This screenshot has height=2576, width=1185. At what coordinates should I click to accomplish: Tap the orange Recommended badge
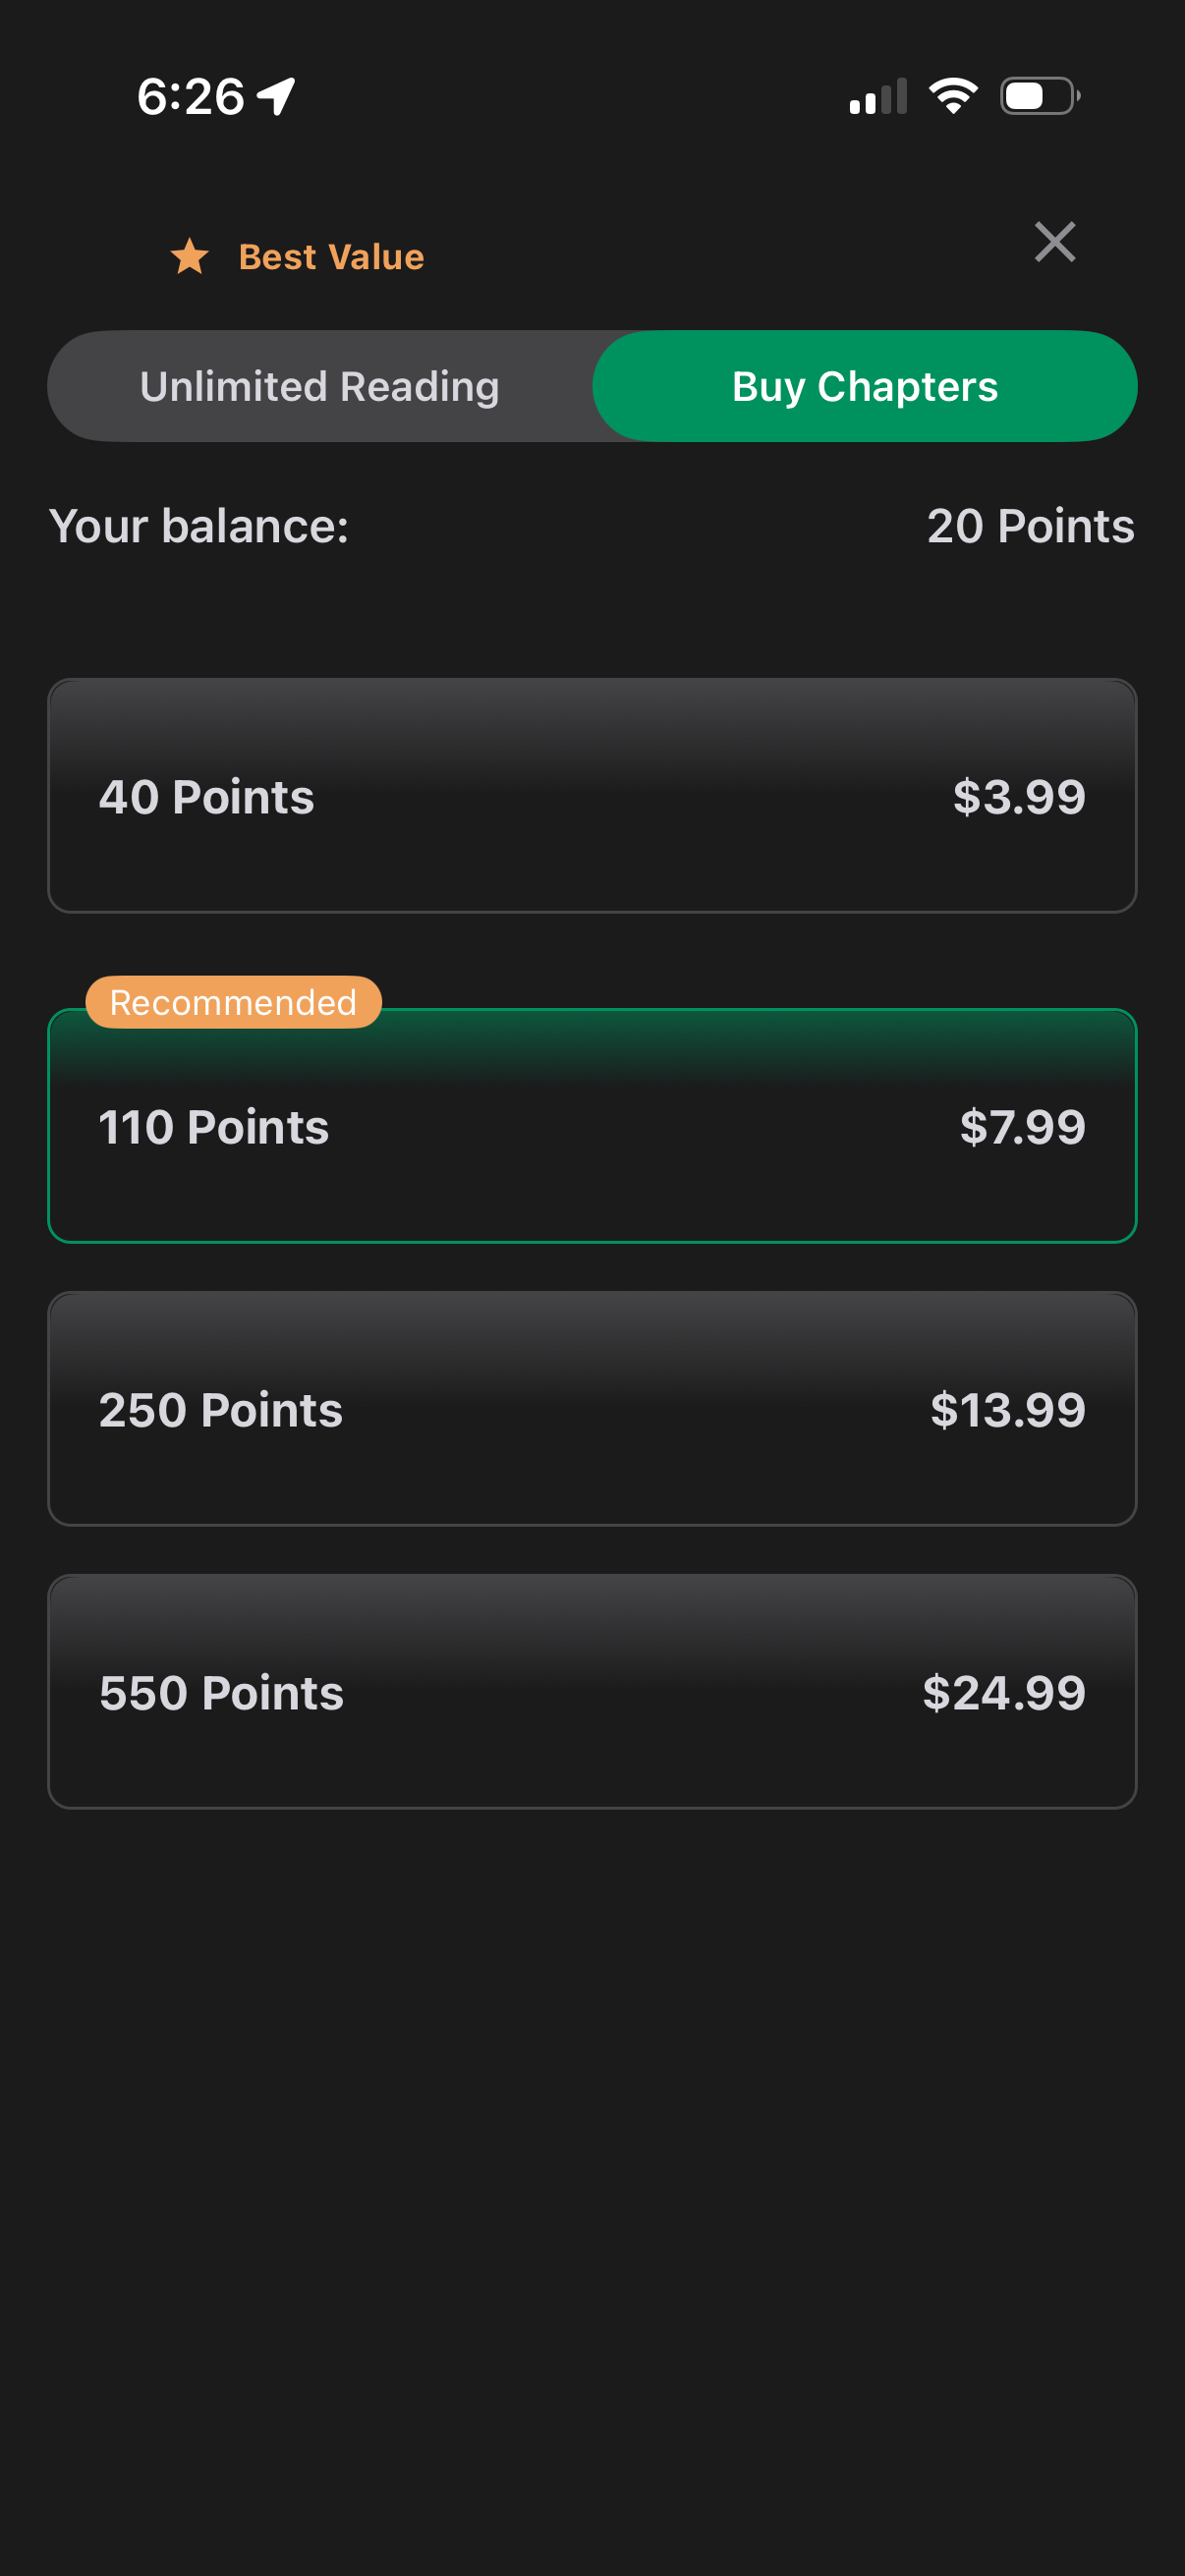(x=233, y=1002)
